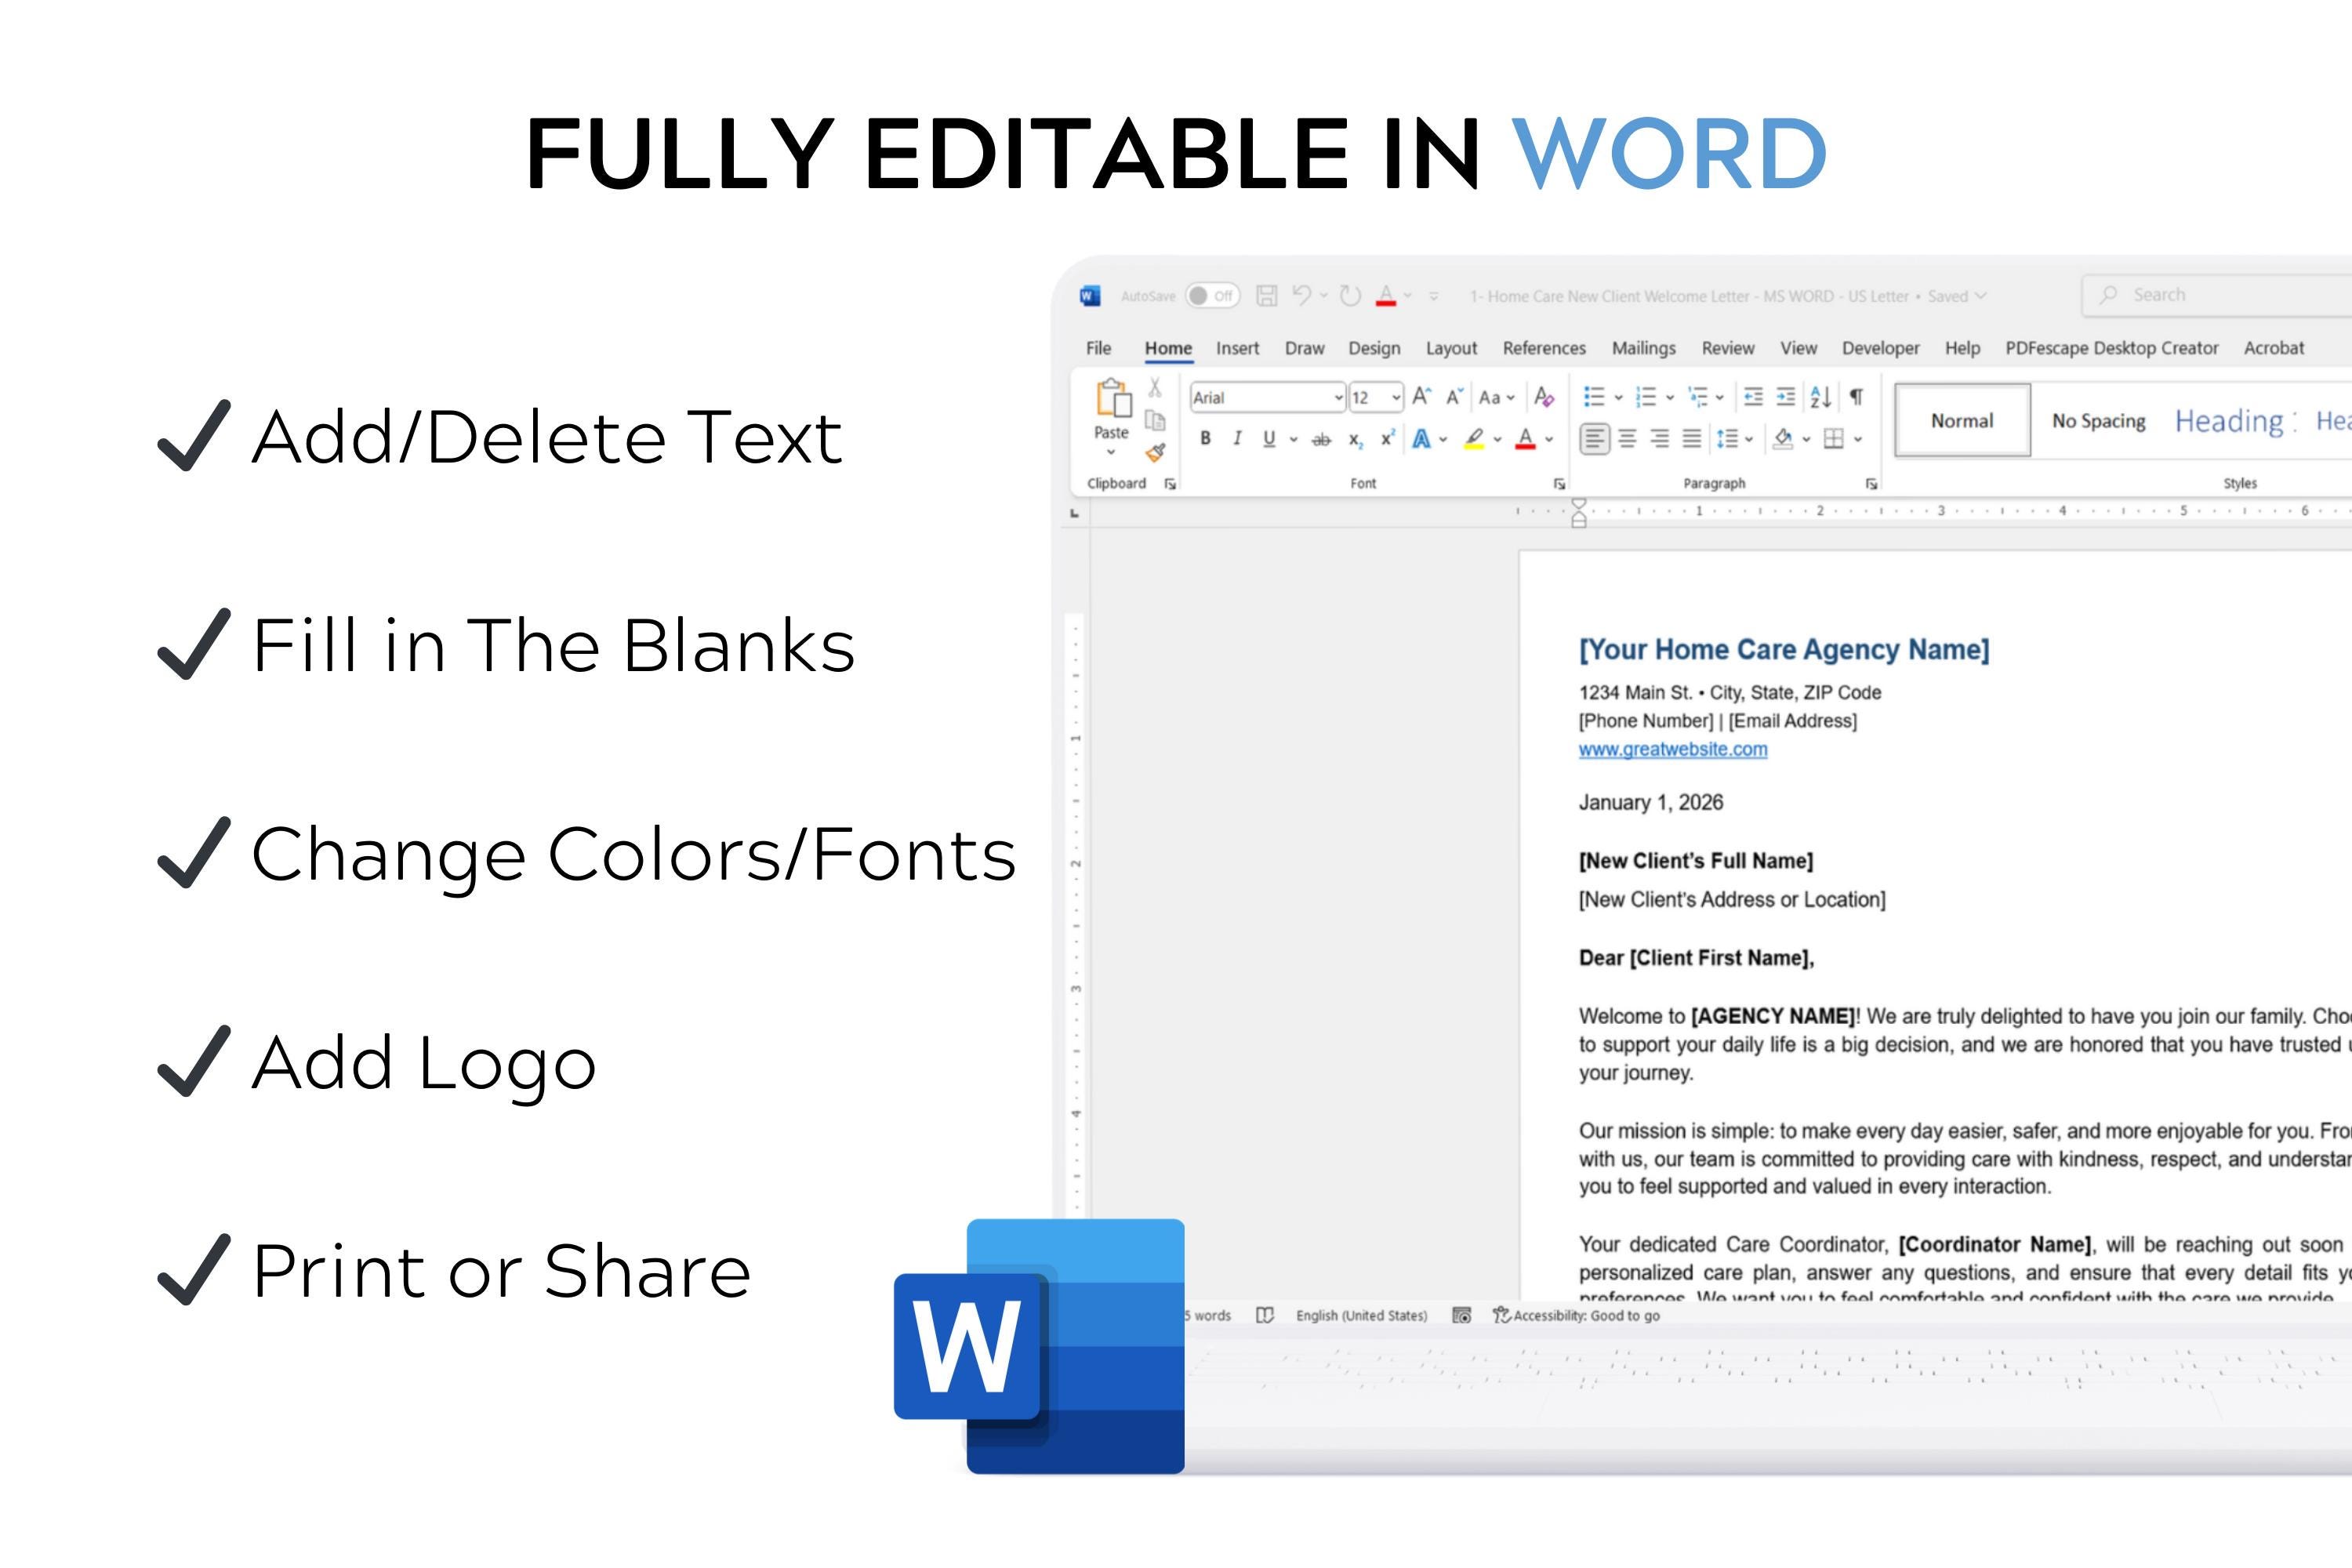Click the Paste clipboard icon
This screenshot has width=2352, height=1568.
pos(1112,399)
